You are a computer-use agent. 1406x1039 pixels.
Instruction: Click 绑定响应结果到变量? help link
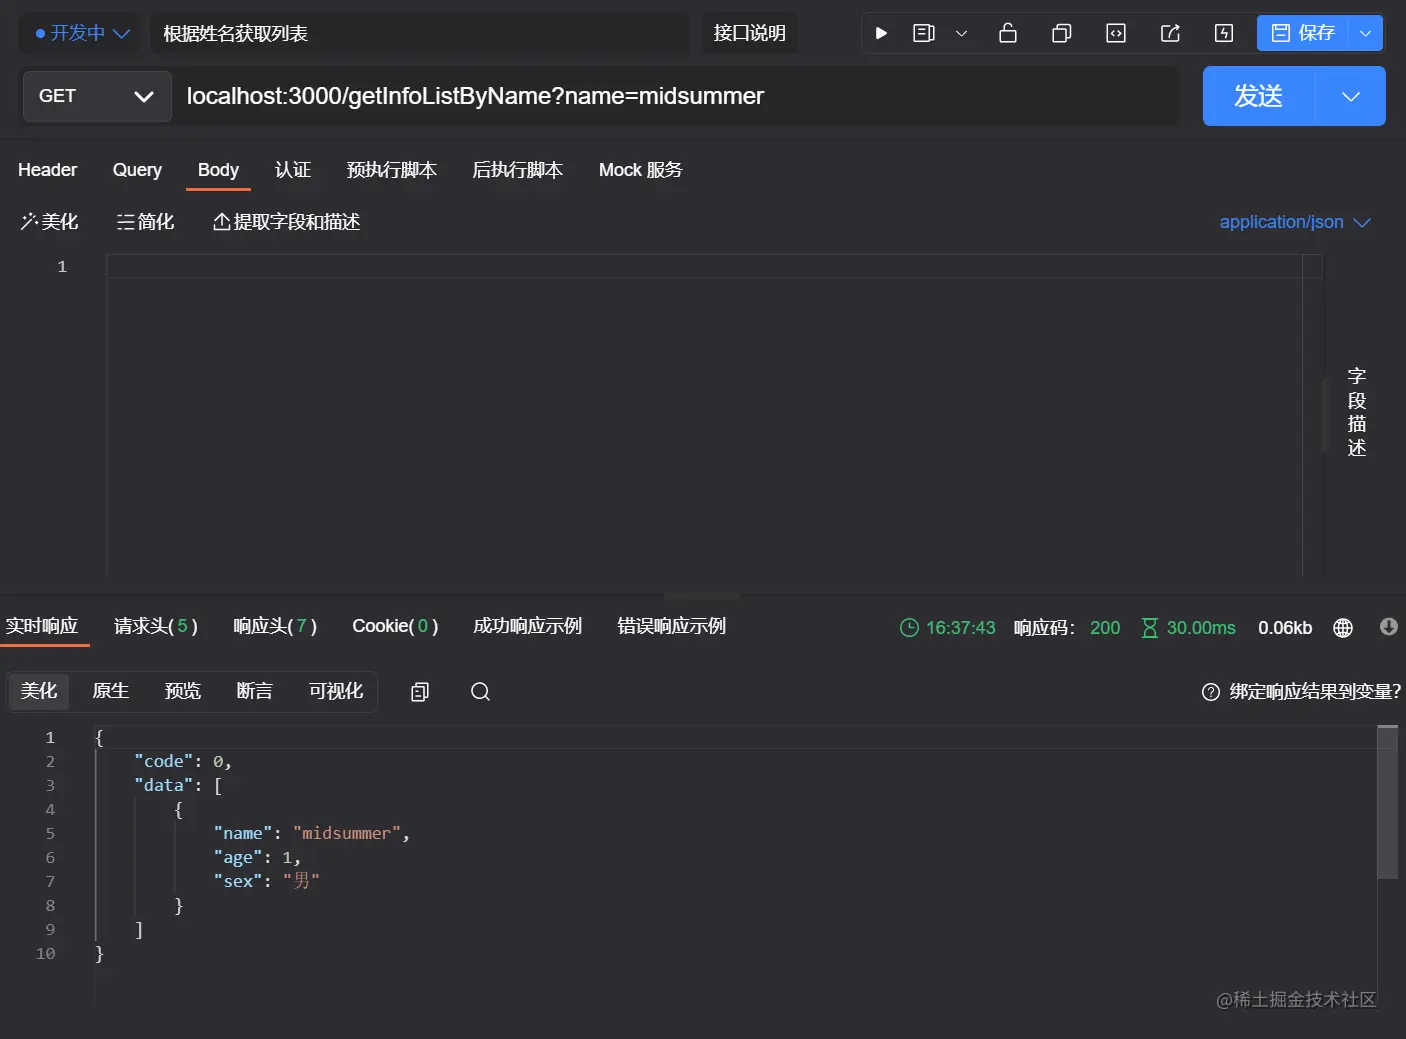[1302, 692]
